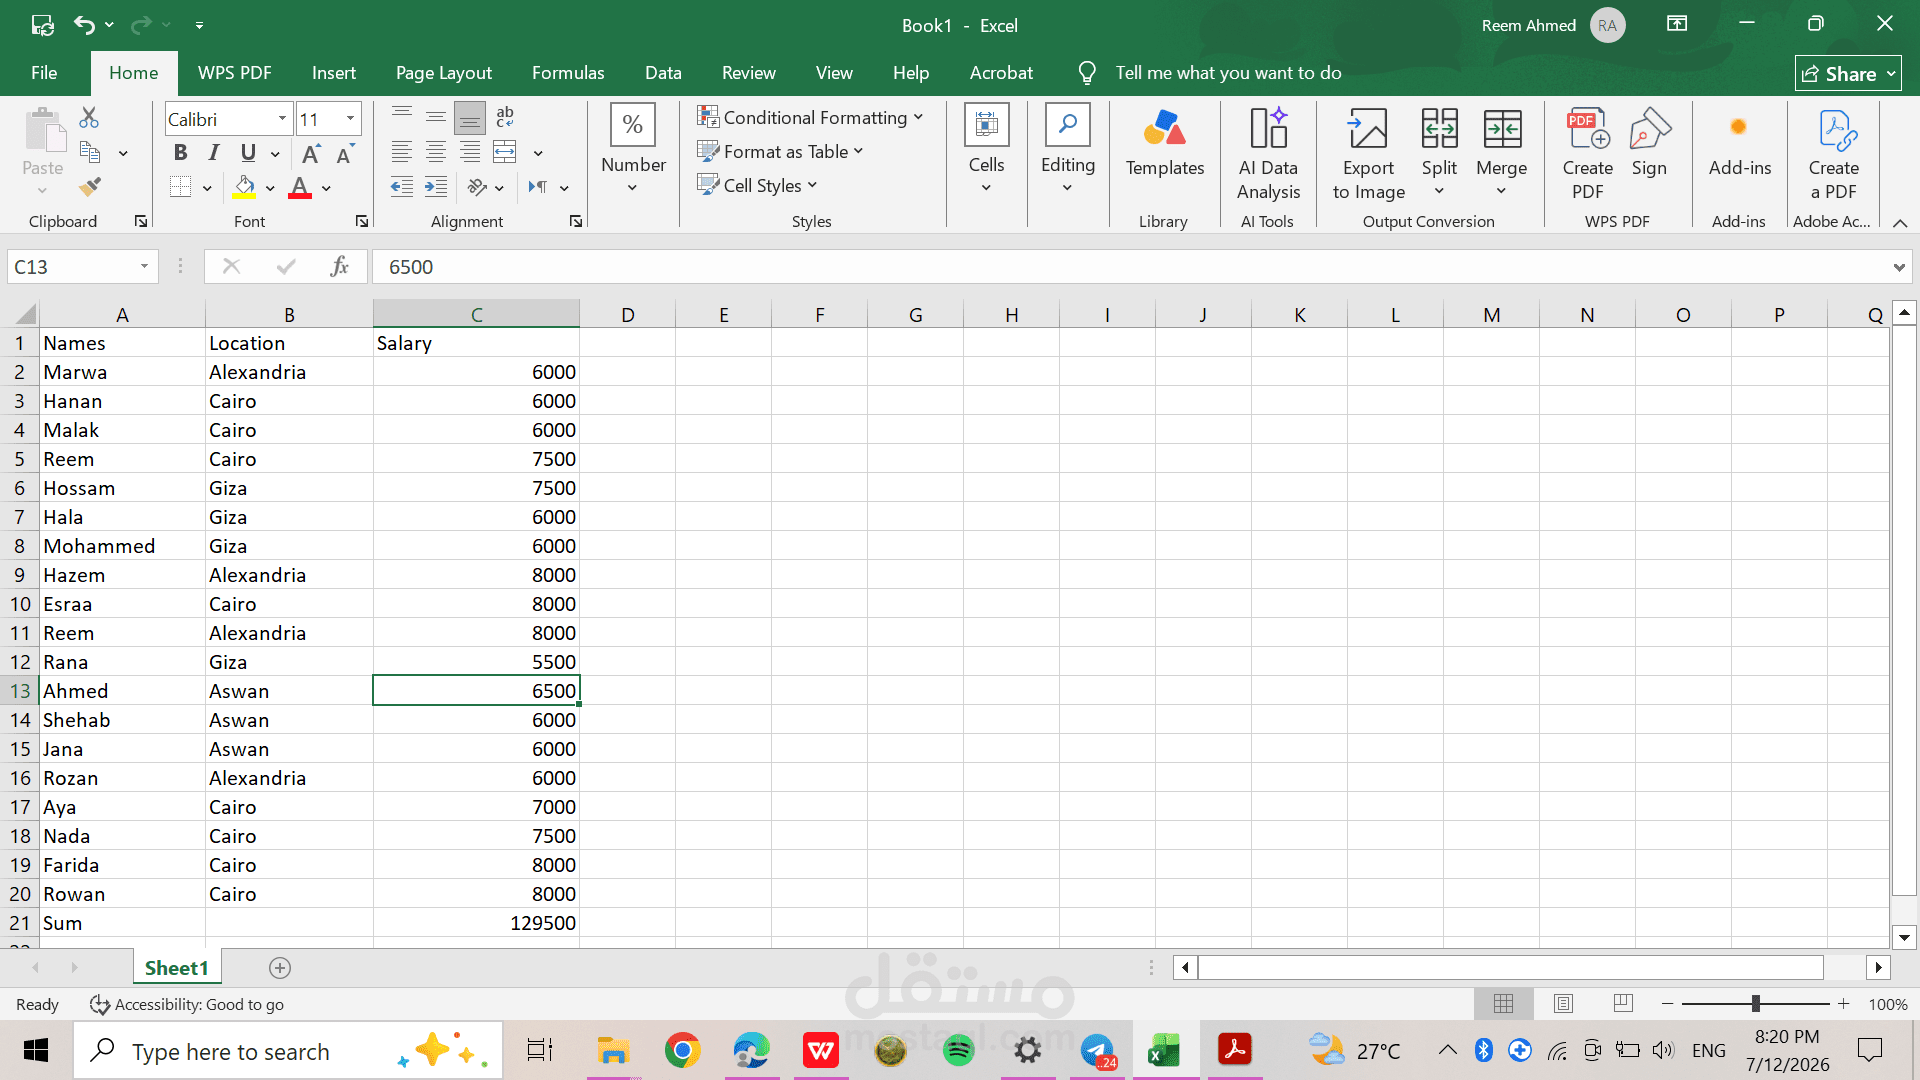The height and width of the screenshot is (1080, 1920).
Task: Toggle Bold formatting
Action: (180, 153)
